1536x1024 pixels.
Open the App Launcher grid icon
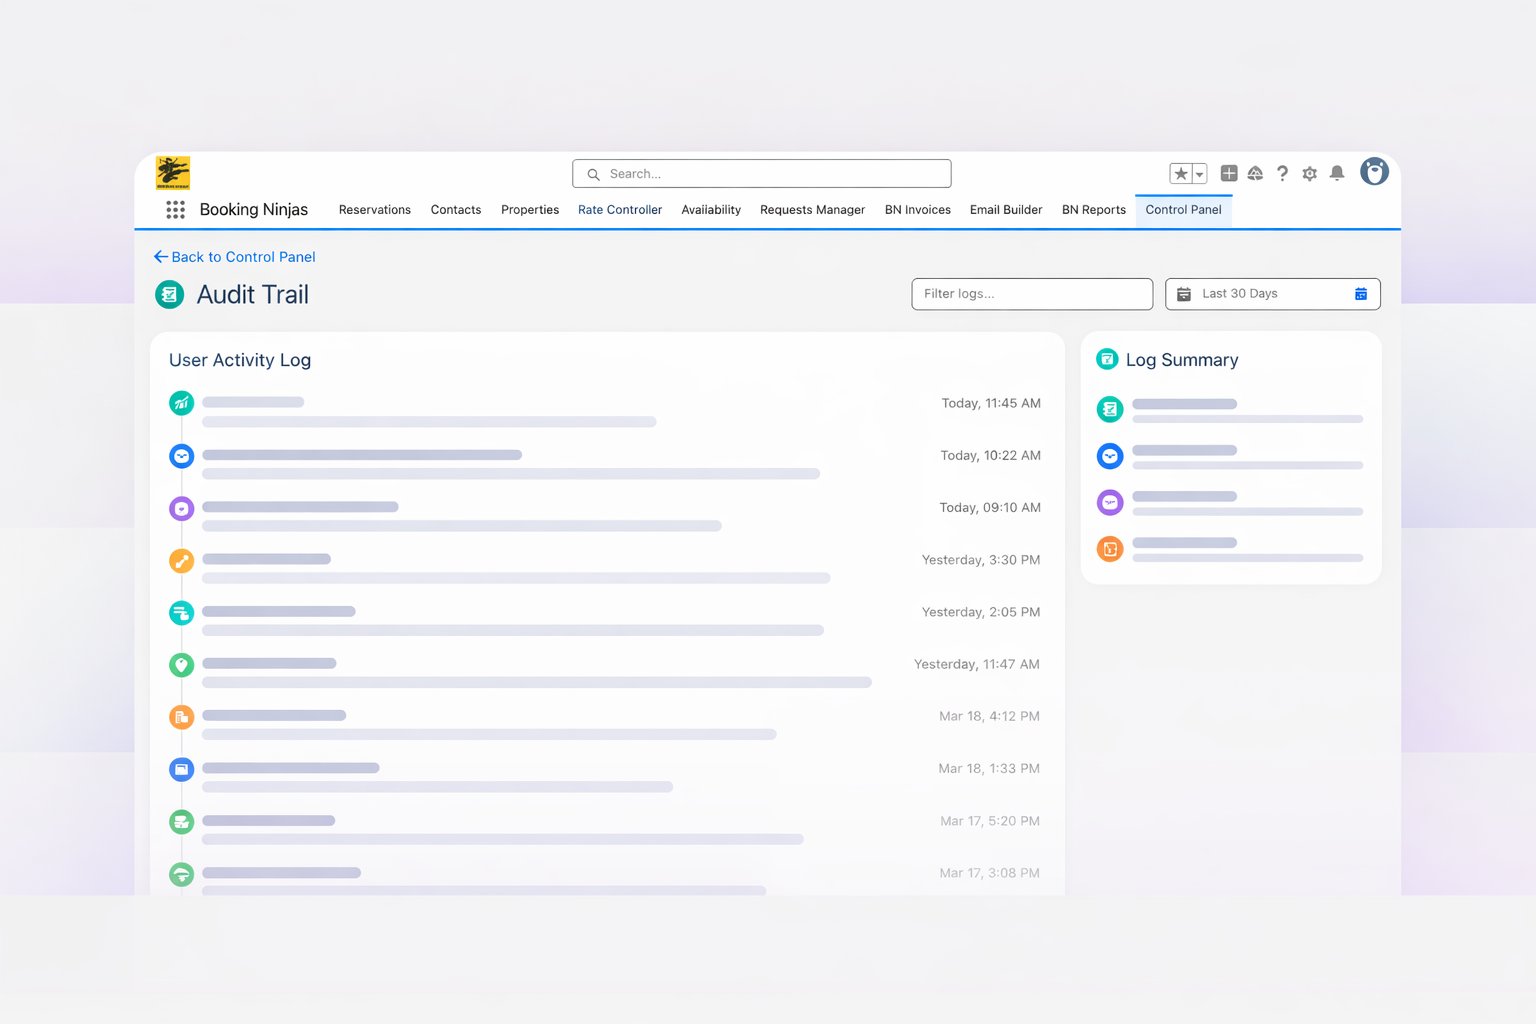(x=175, y=209)
